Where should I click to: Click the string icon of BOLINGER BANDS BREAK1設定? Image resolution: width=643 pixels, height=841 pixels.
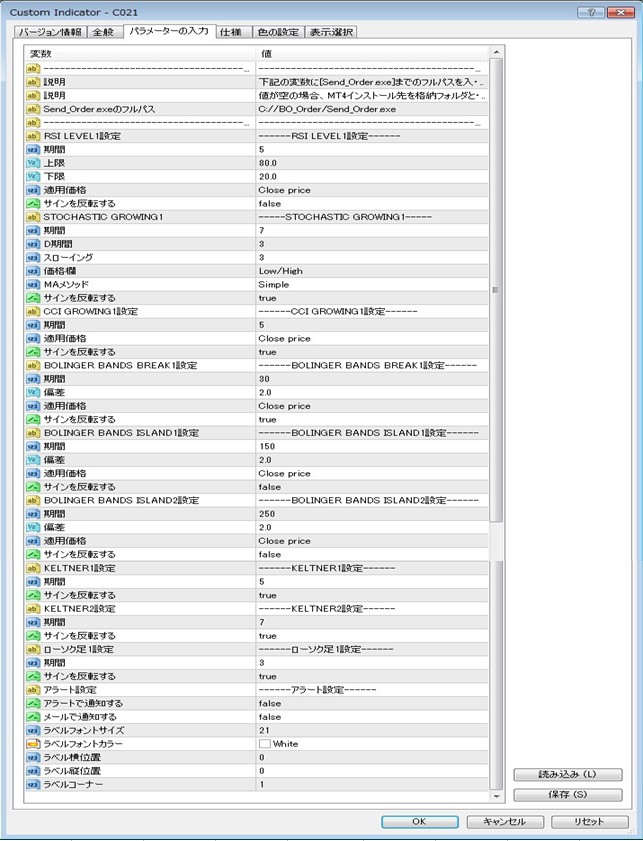(x=33, y=365)
